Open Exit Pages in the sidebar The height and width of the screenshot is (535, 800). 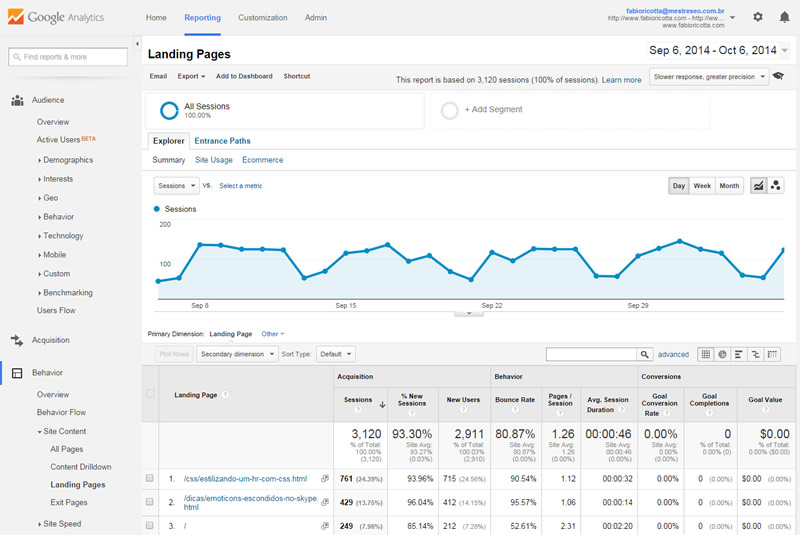[x=69, y=502]
